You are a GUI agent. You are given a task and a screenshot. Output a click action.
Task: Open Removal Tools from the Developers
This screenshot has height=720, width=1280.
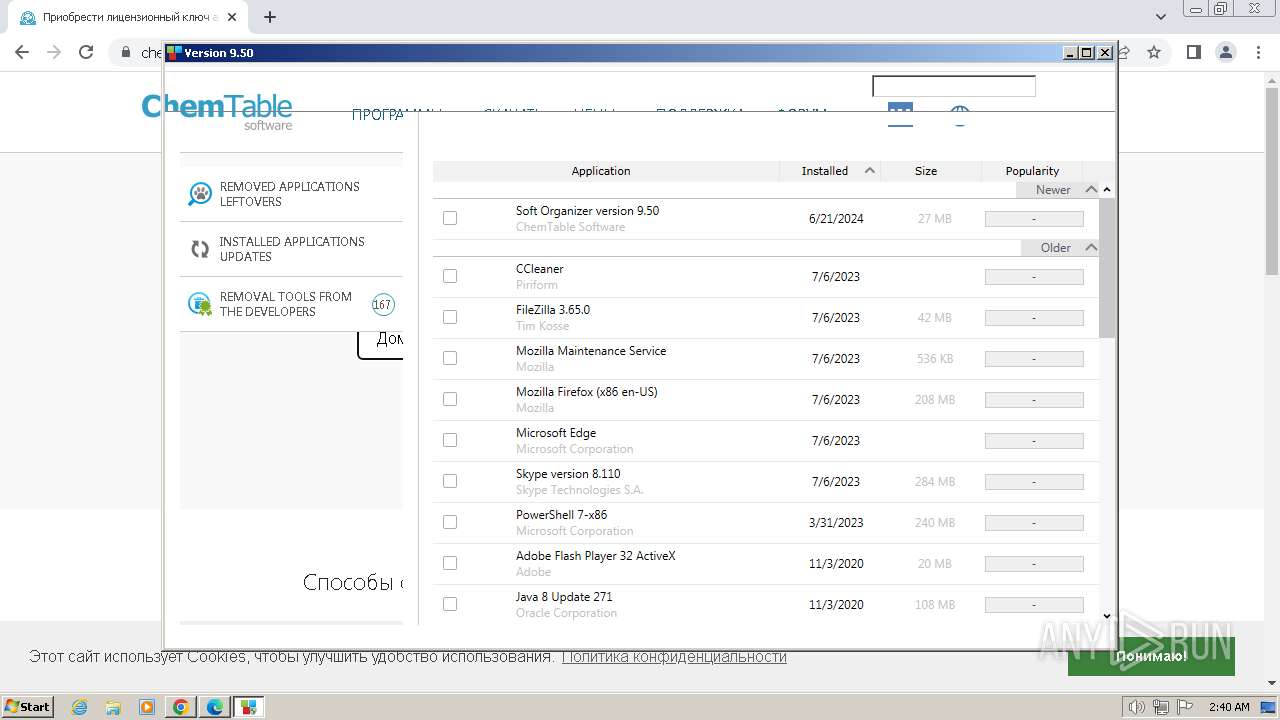[291, 304]
